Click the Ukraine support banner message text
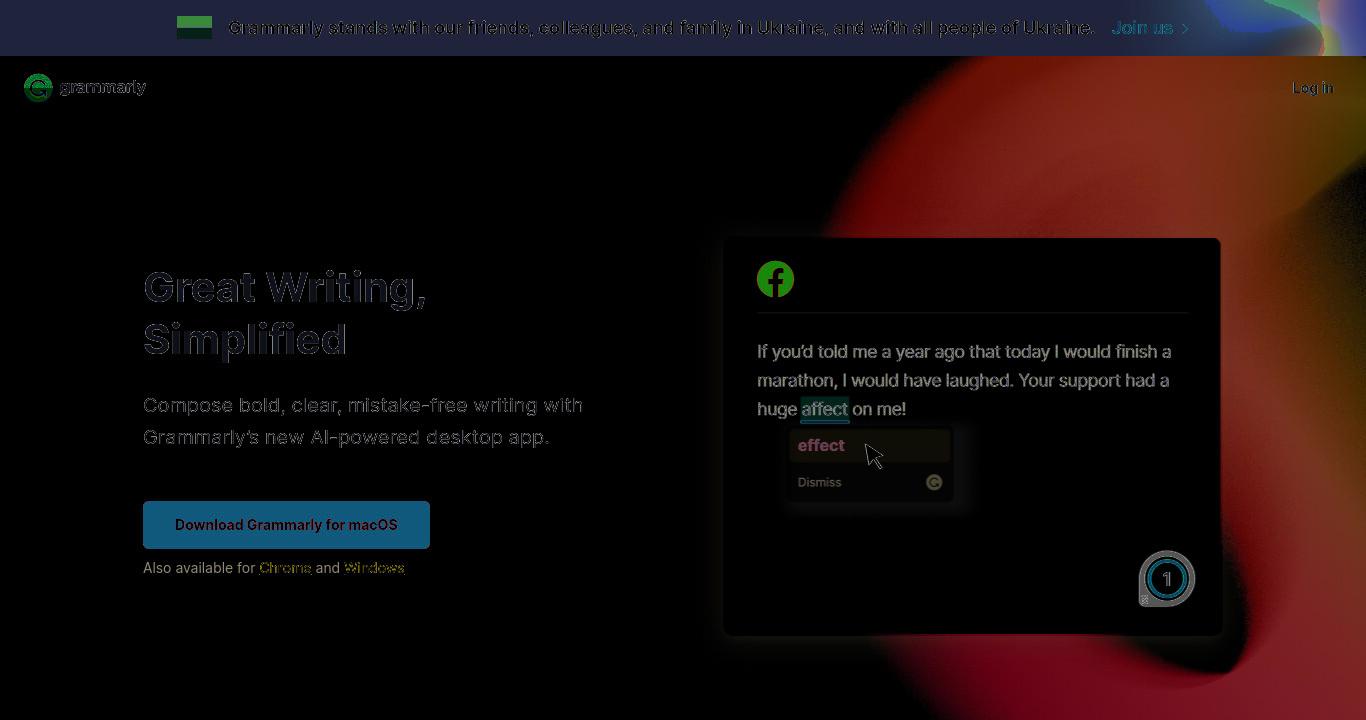 pyautogui.click(x=661, y=28)
